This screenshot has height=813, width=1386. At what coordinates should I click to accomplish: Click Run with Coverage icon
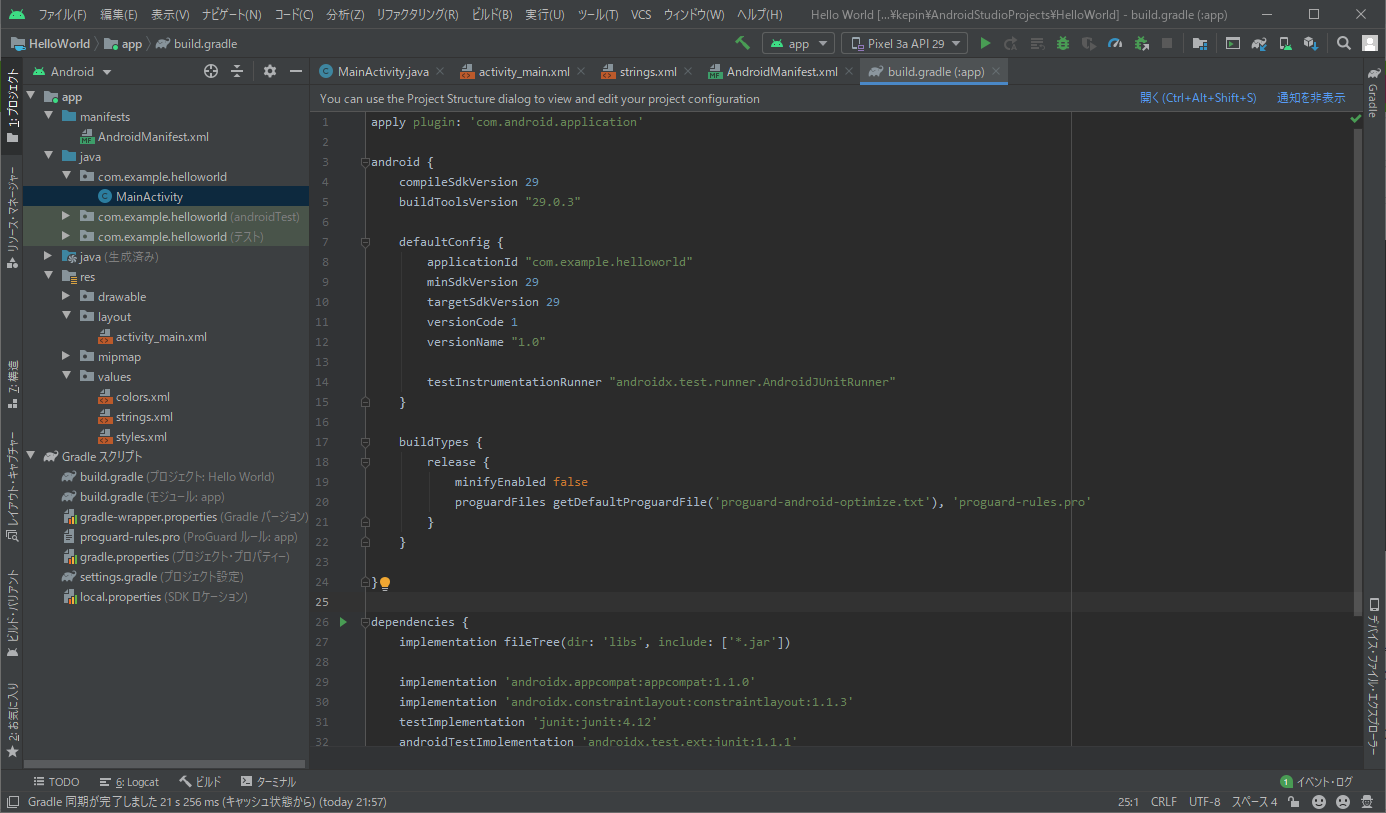(1089, 43)
